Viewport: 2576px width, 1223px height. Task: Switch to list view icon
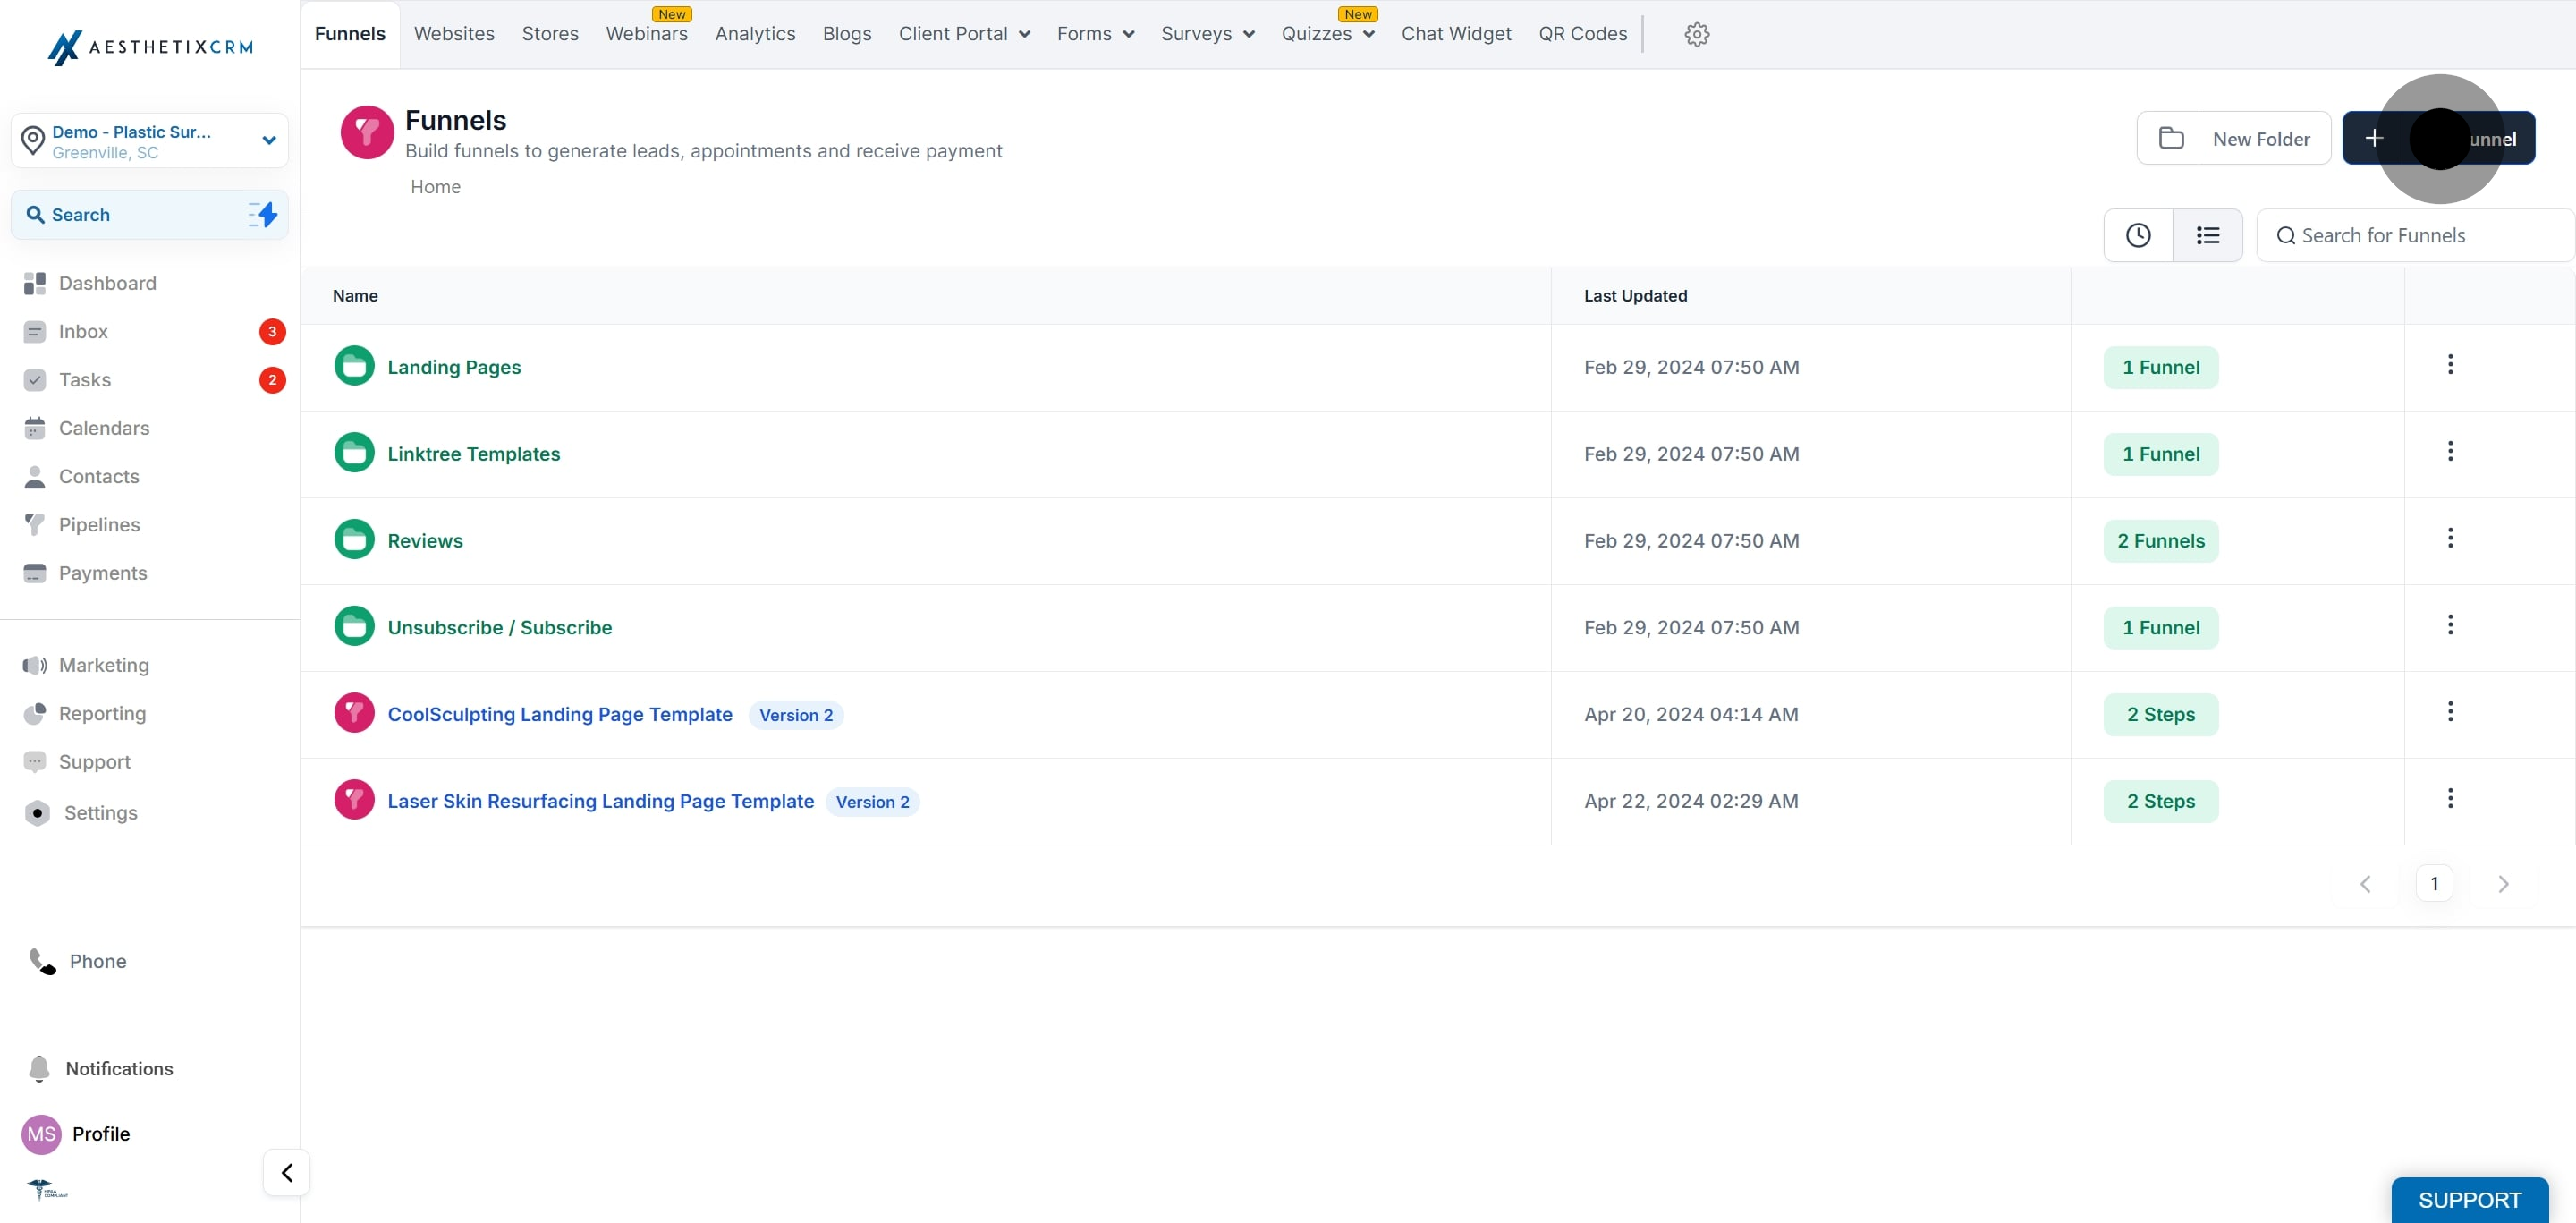[x=2207, y=235]
